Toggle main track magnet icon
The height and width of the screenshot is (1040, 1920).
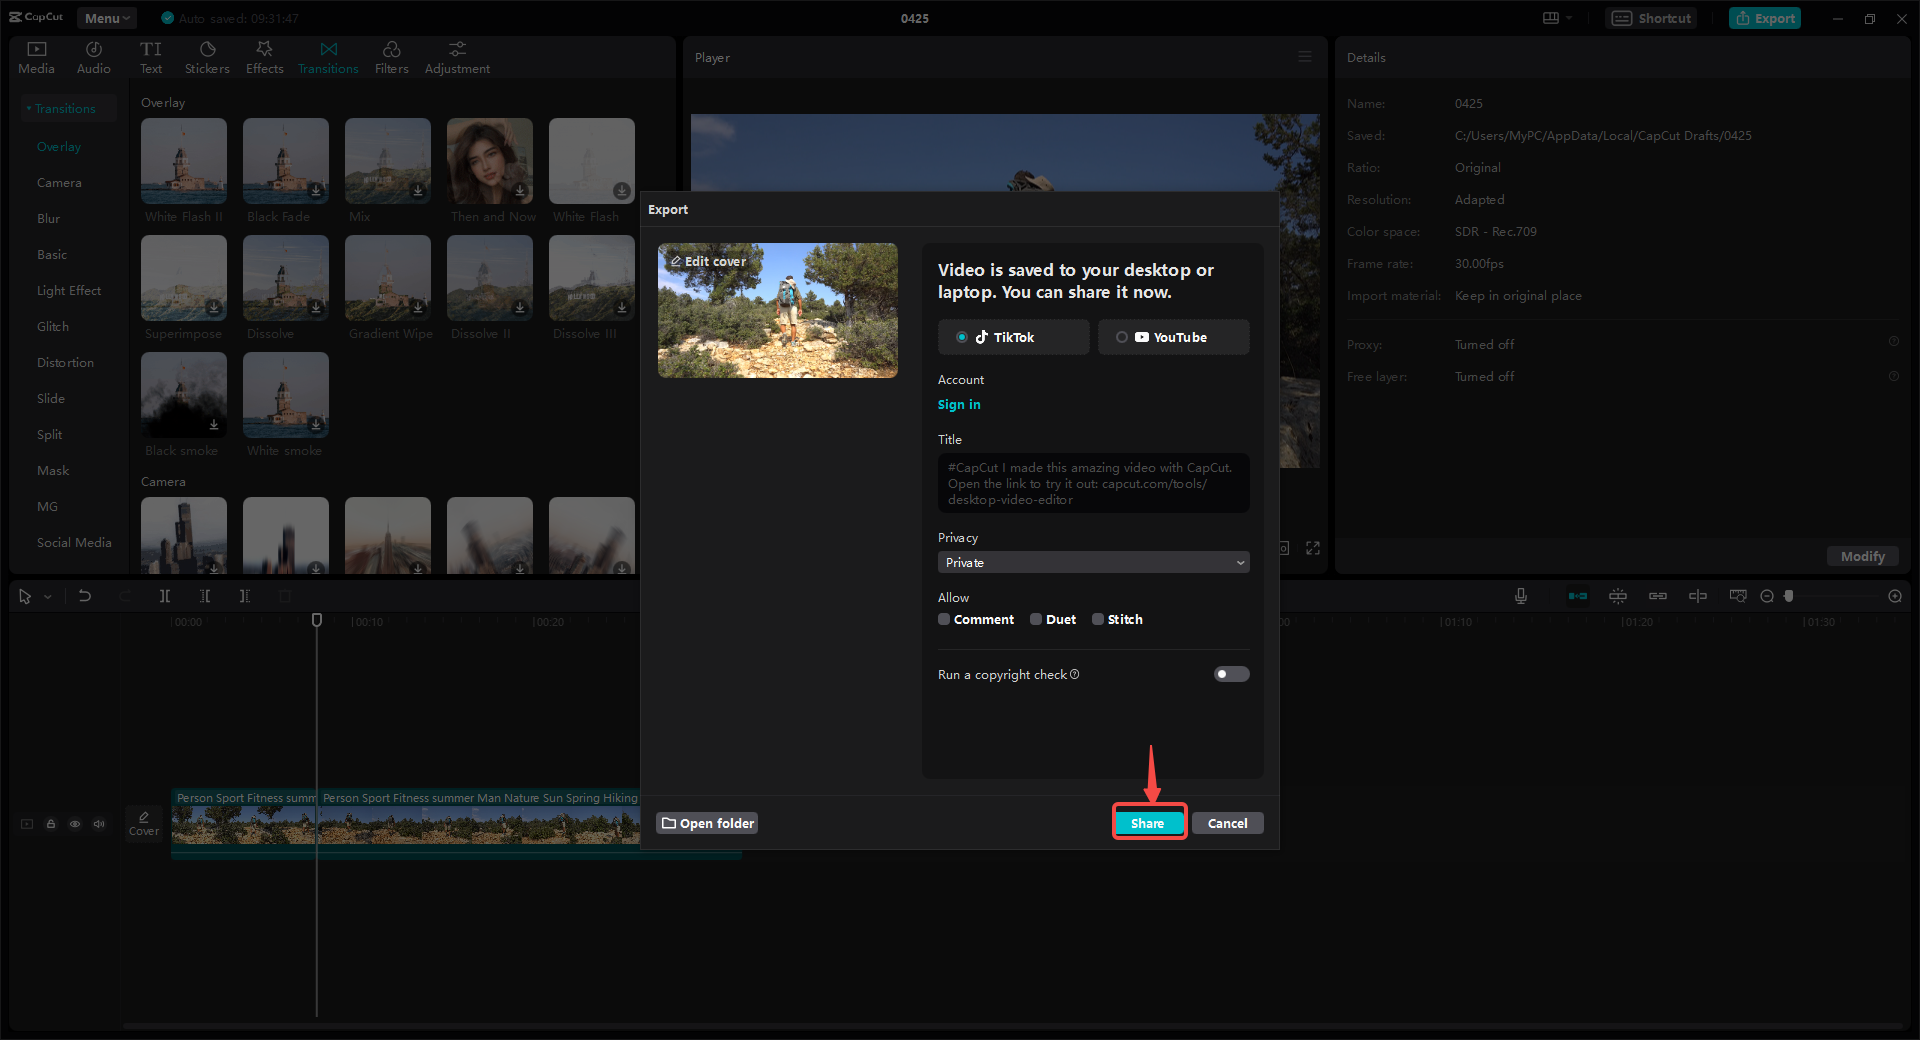coord(1578,596)
